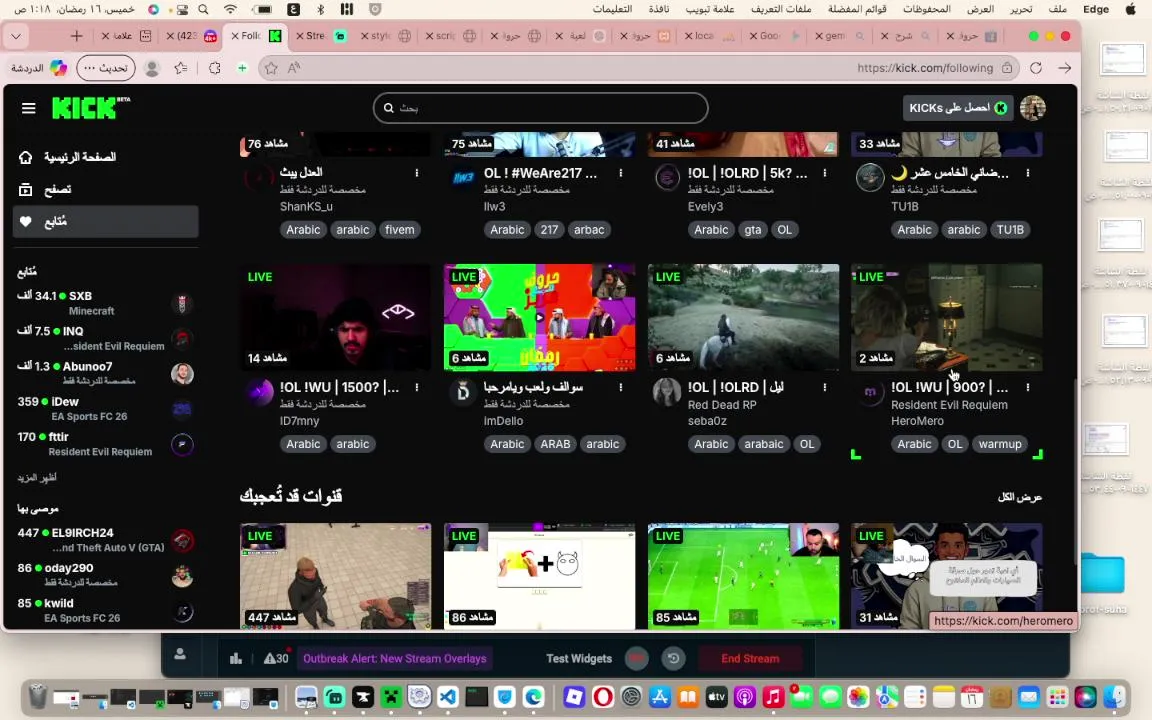Click the browse icon in Kick sidebar
The height and width of the screenshot is (720, 1152).
click(26, 190)
